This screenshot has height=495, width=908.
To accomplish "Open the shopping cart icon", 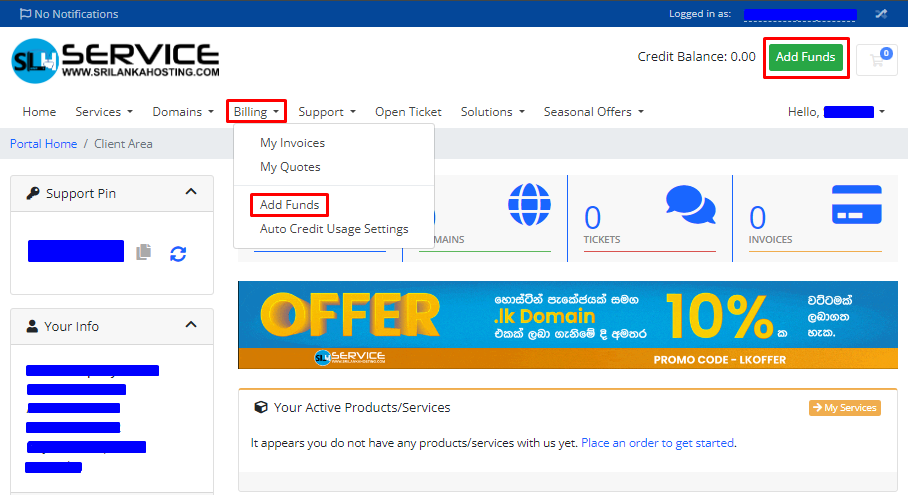I will 879,59.
